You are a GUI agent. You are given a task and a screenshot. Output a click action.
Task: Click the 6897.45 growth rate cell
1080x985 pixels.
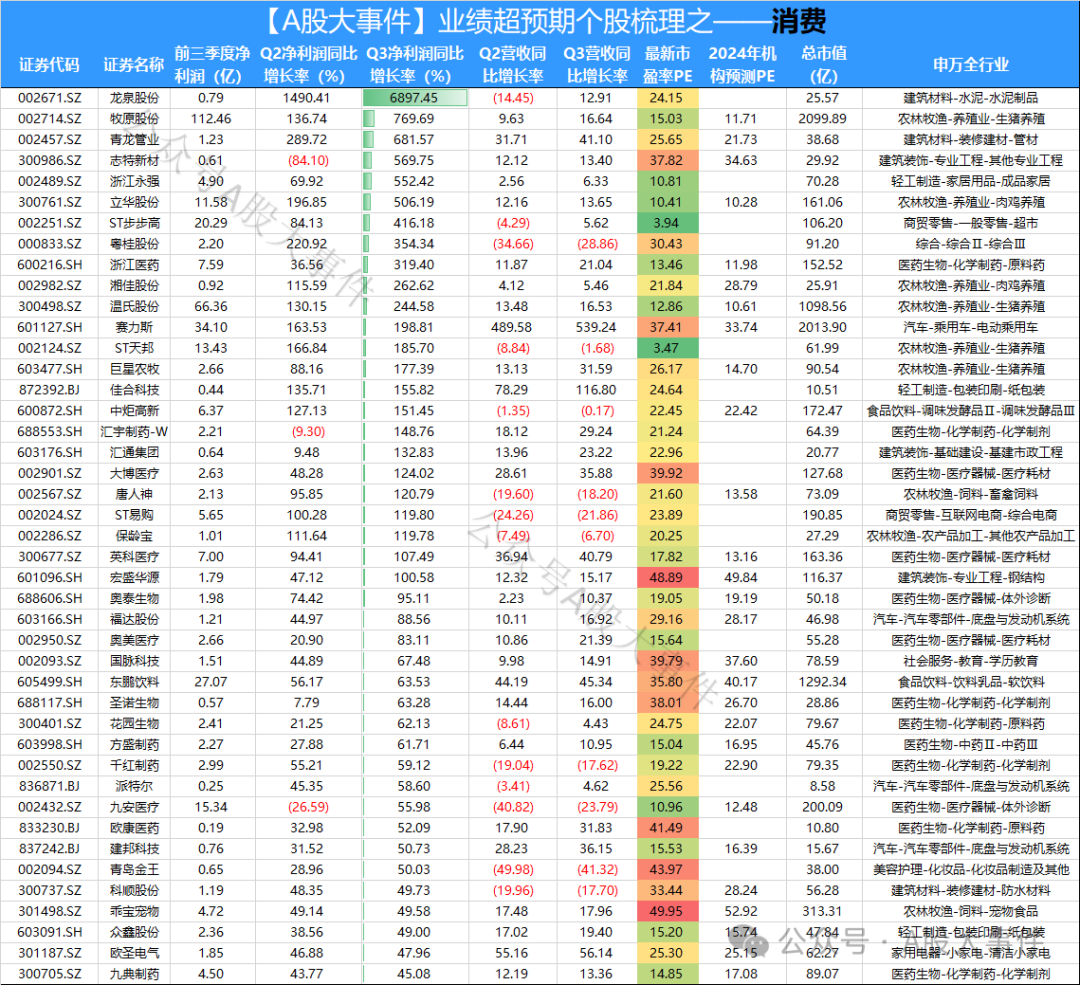point(414,98)
